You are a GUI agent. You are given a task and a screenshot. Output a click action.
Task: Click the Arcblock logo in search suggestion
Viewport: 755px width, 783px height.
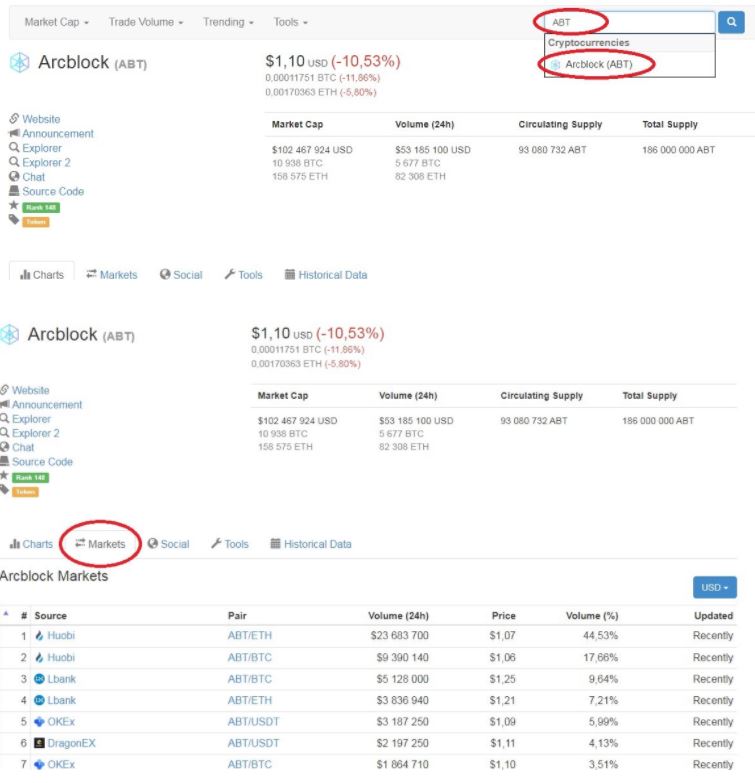[x=556, y=65]
